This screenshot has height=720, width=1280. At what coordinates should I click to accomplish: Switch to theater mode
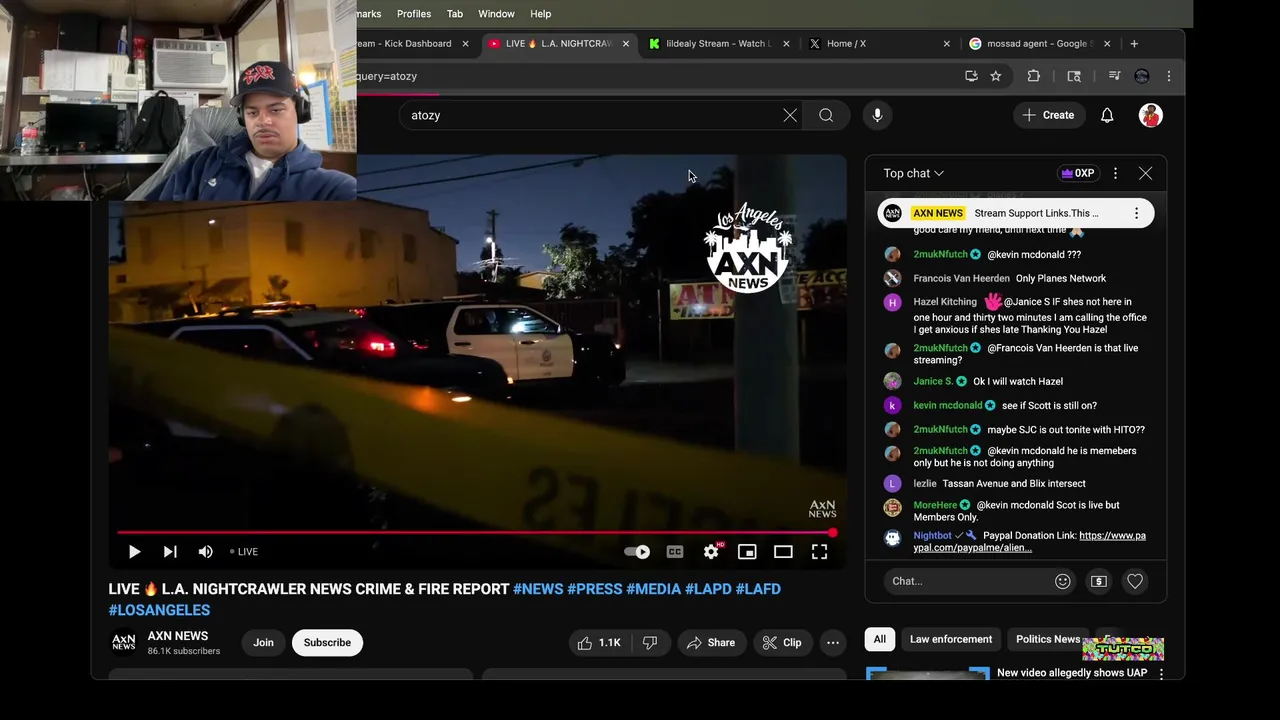point(783,552)
